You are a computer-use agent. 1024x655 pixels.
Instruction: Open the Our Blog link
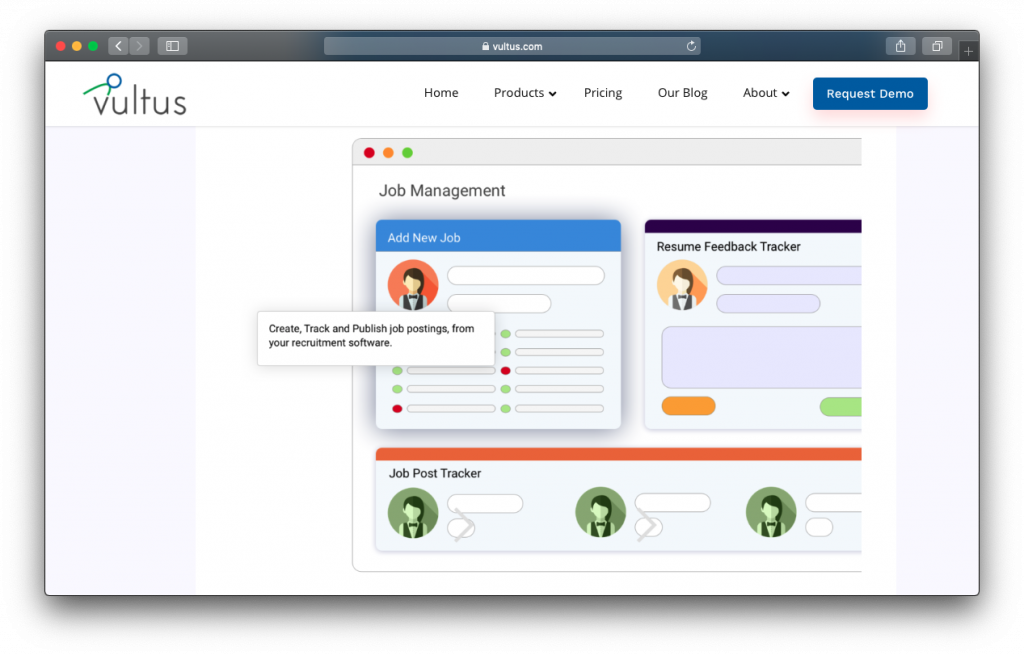(682, 93)
